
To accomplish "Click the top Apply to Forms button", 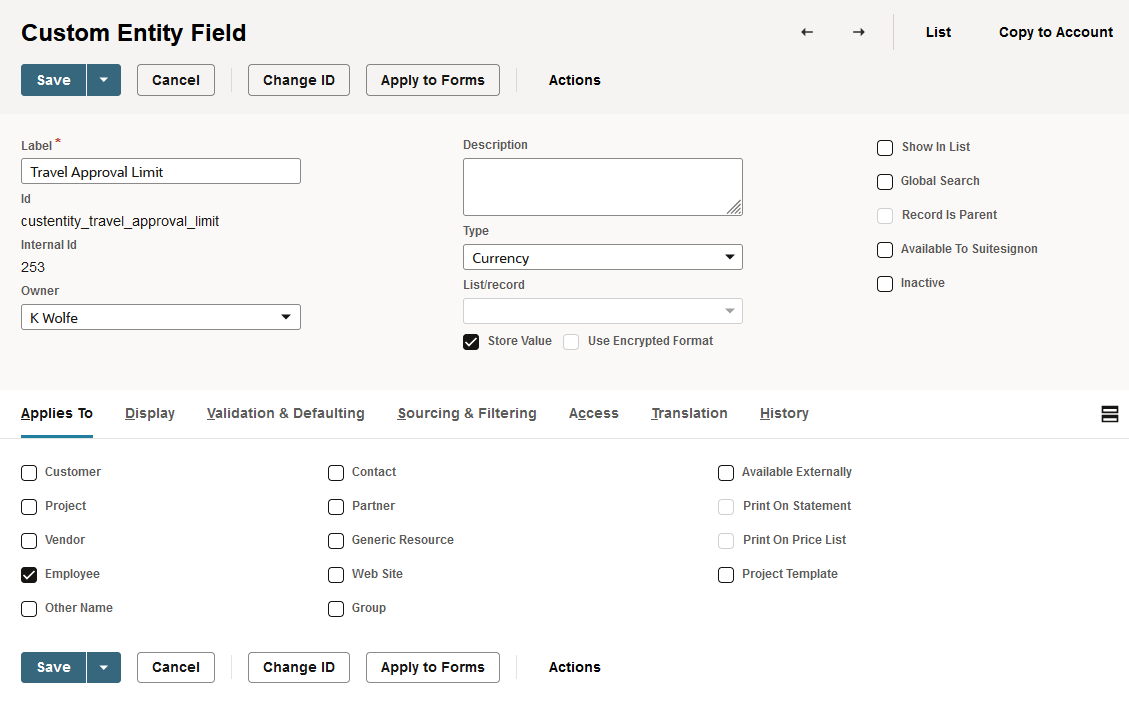I will [x=432, y=80].
